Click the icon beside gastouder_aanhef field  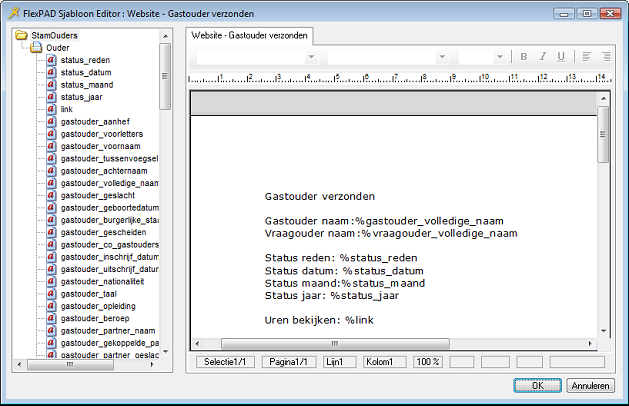coord(52,121)
